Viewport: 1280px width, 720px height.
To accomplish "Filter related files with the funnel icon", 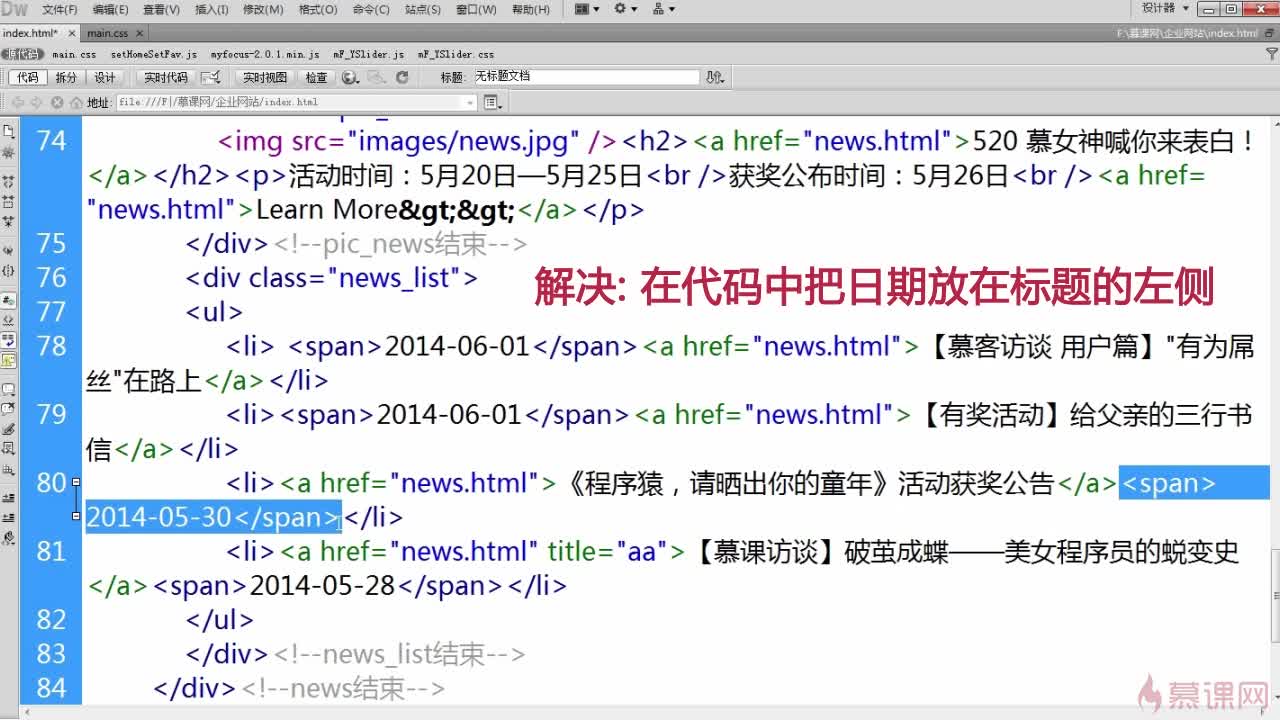I will [x=1274, y=54].
